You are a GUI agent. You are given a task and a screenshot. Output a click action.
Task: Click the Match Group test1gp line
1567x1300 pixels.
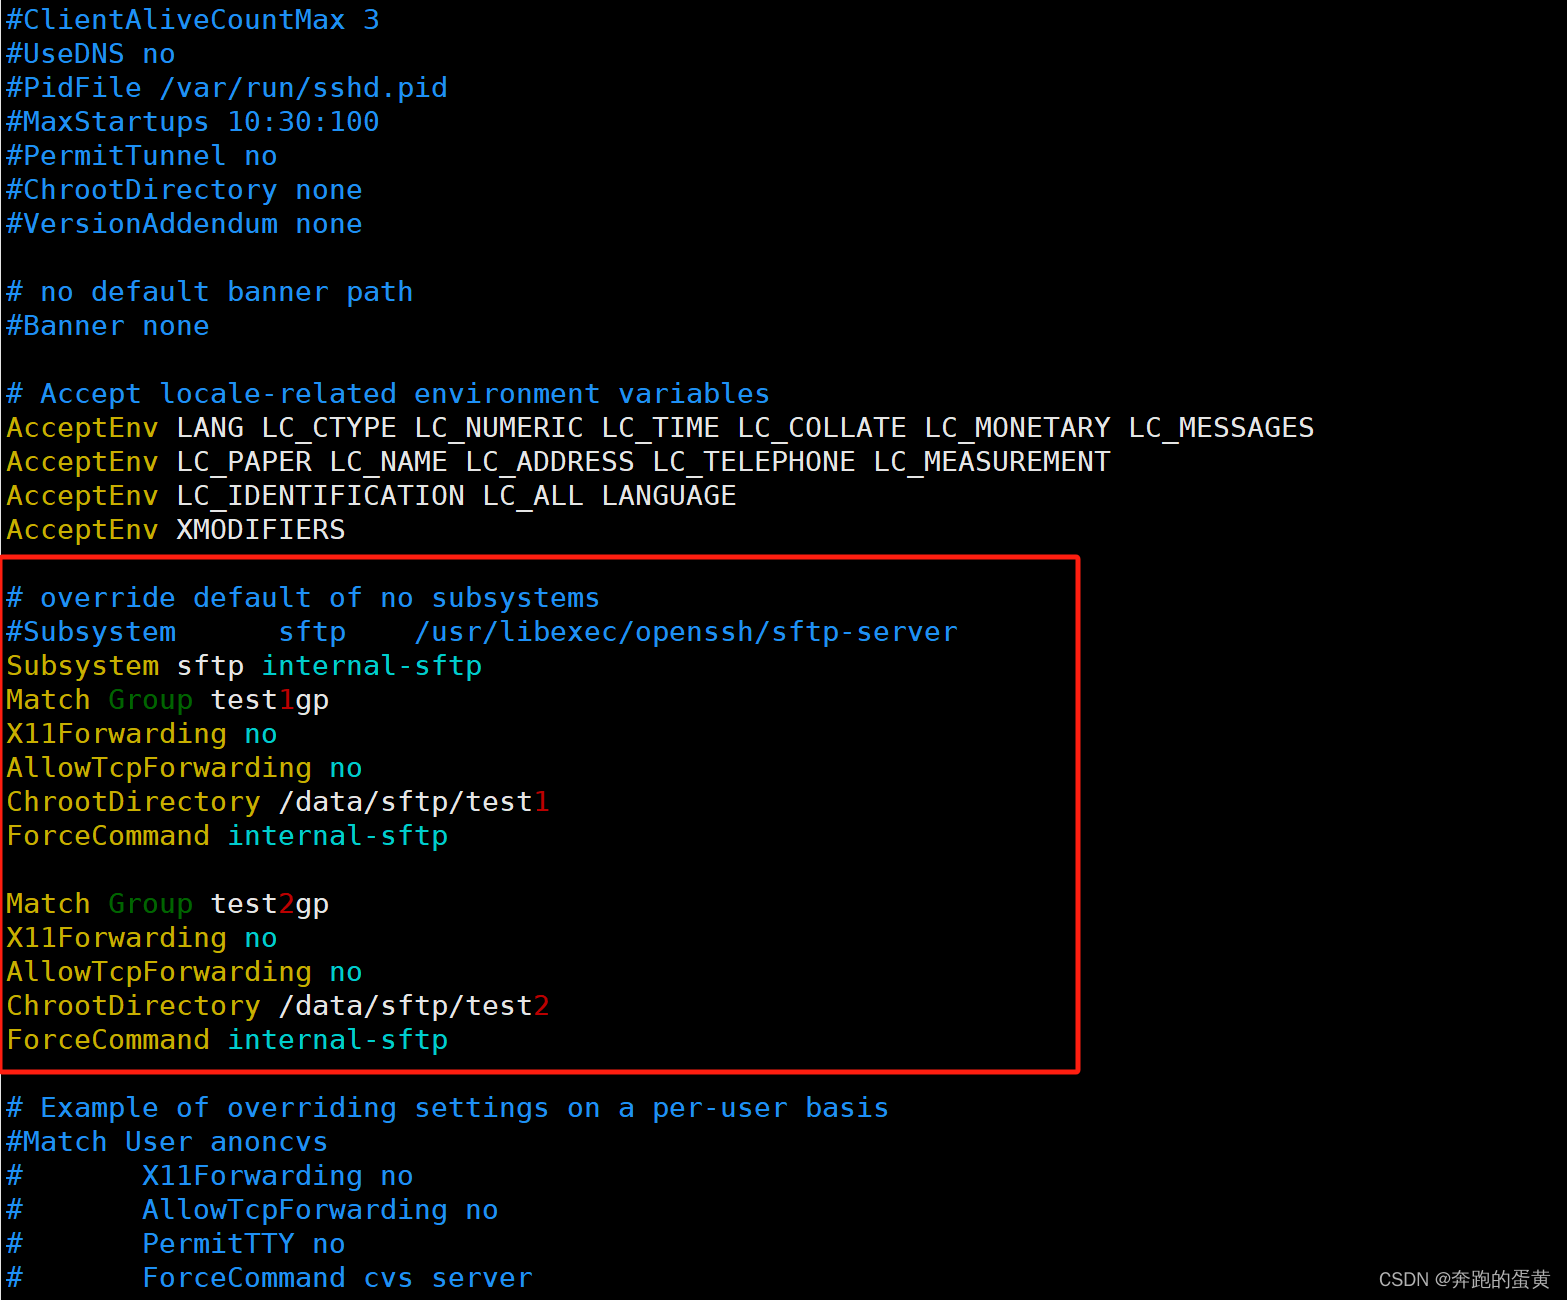point(166,699)
